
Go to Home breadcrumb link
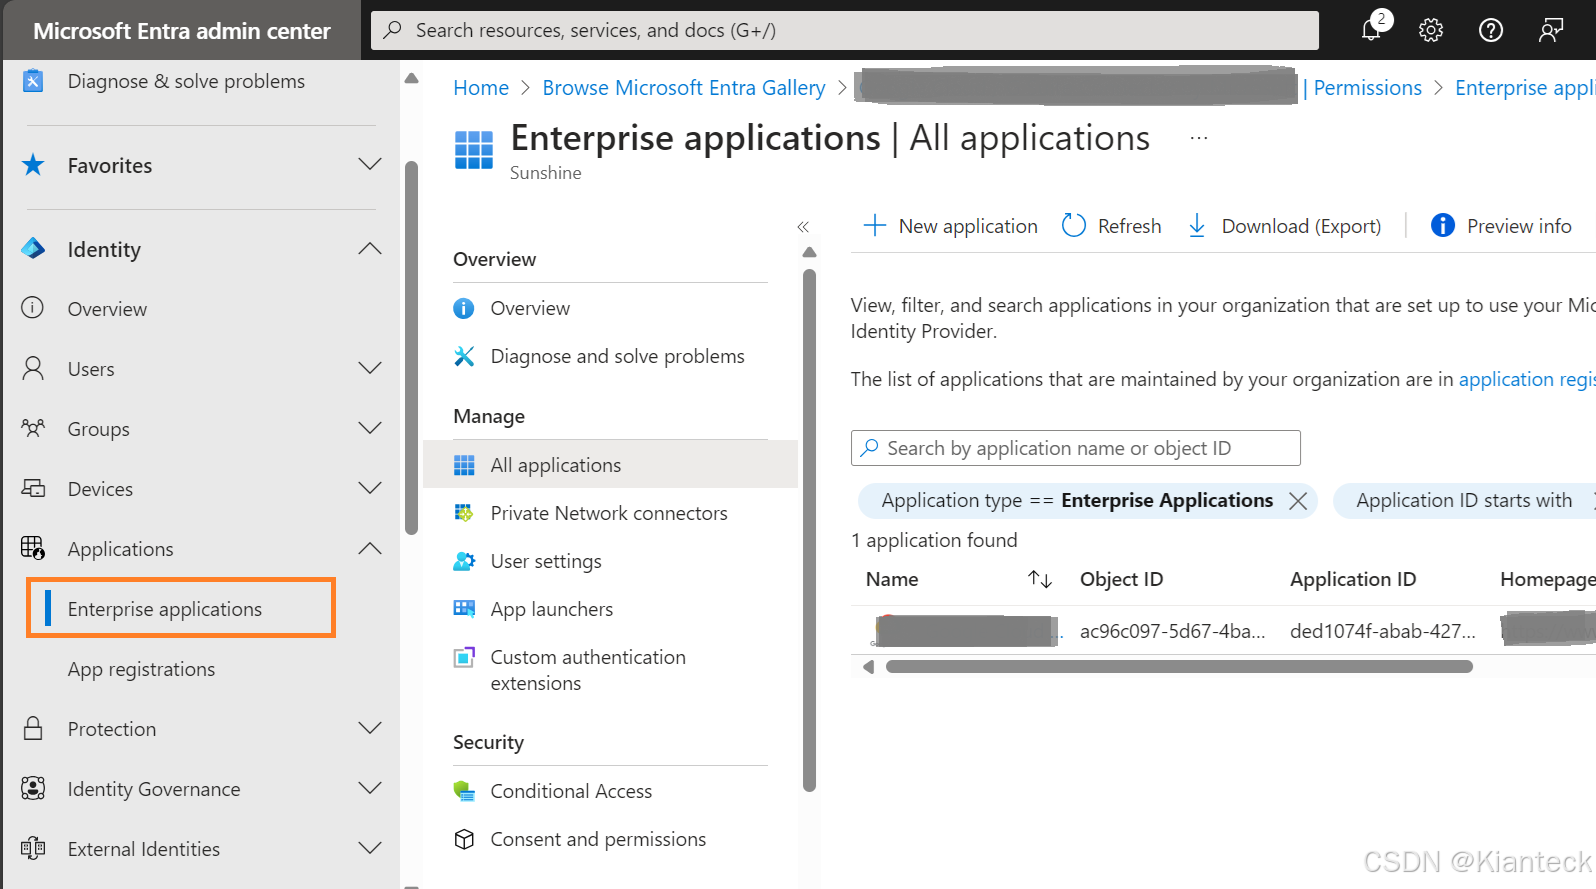[481, 88]
